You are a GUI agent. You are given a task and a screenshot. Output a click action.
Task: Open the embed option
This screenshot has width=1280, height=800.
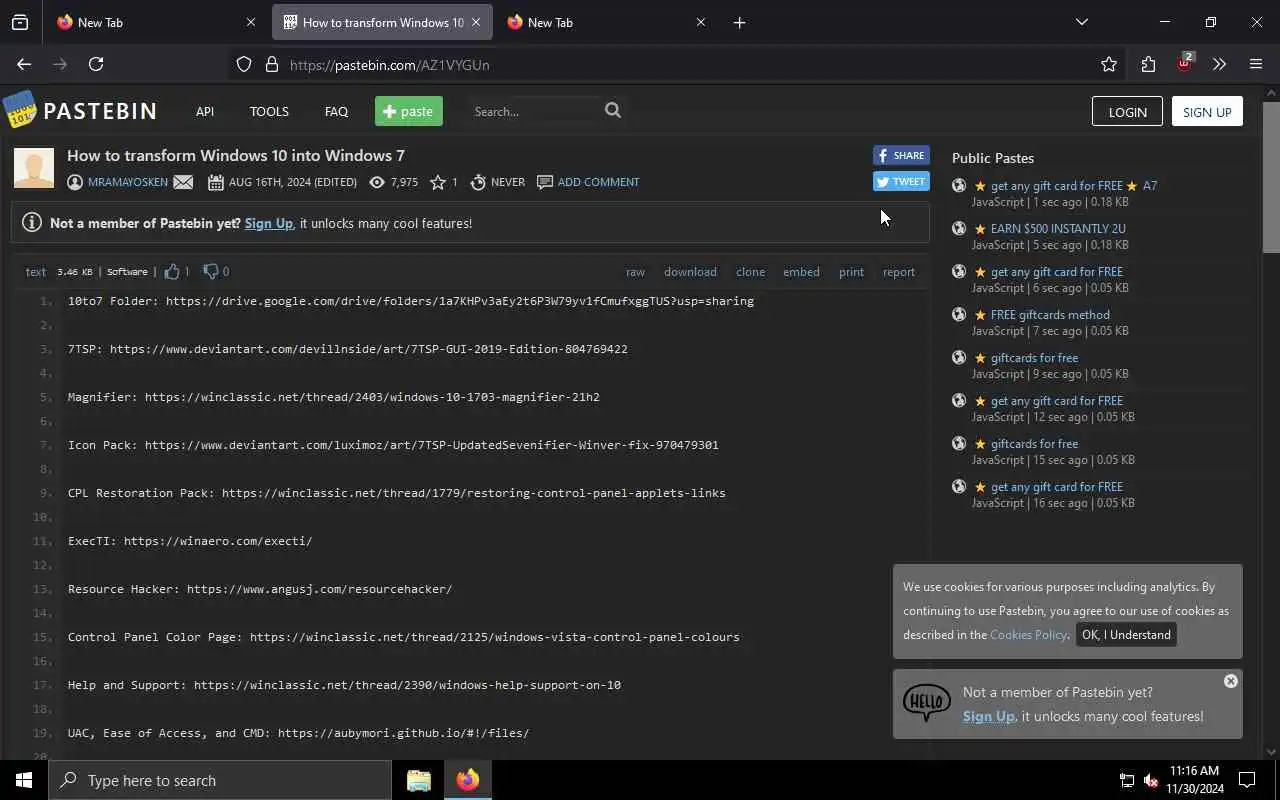801,271
